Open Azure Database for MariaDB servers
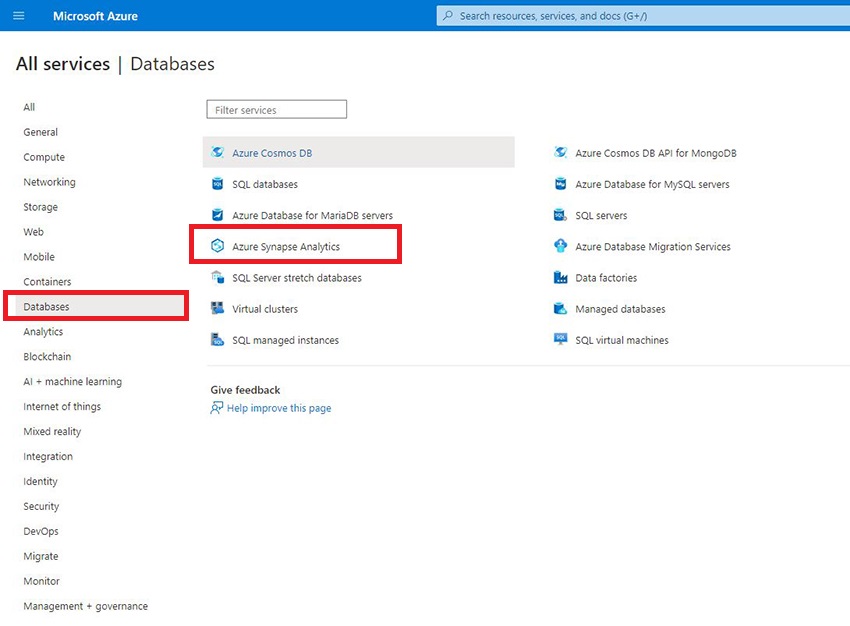 (312, 215)
